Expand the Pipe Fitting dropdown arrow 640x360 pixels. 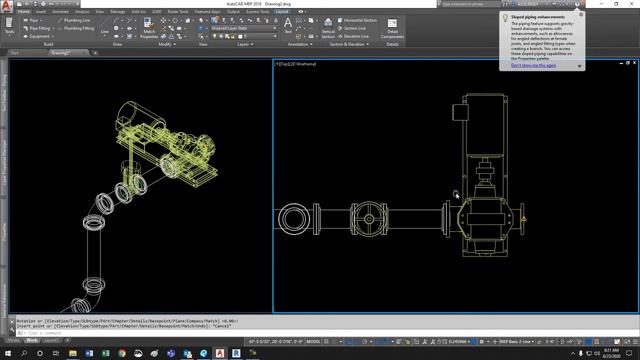coord(53,28)
